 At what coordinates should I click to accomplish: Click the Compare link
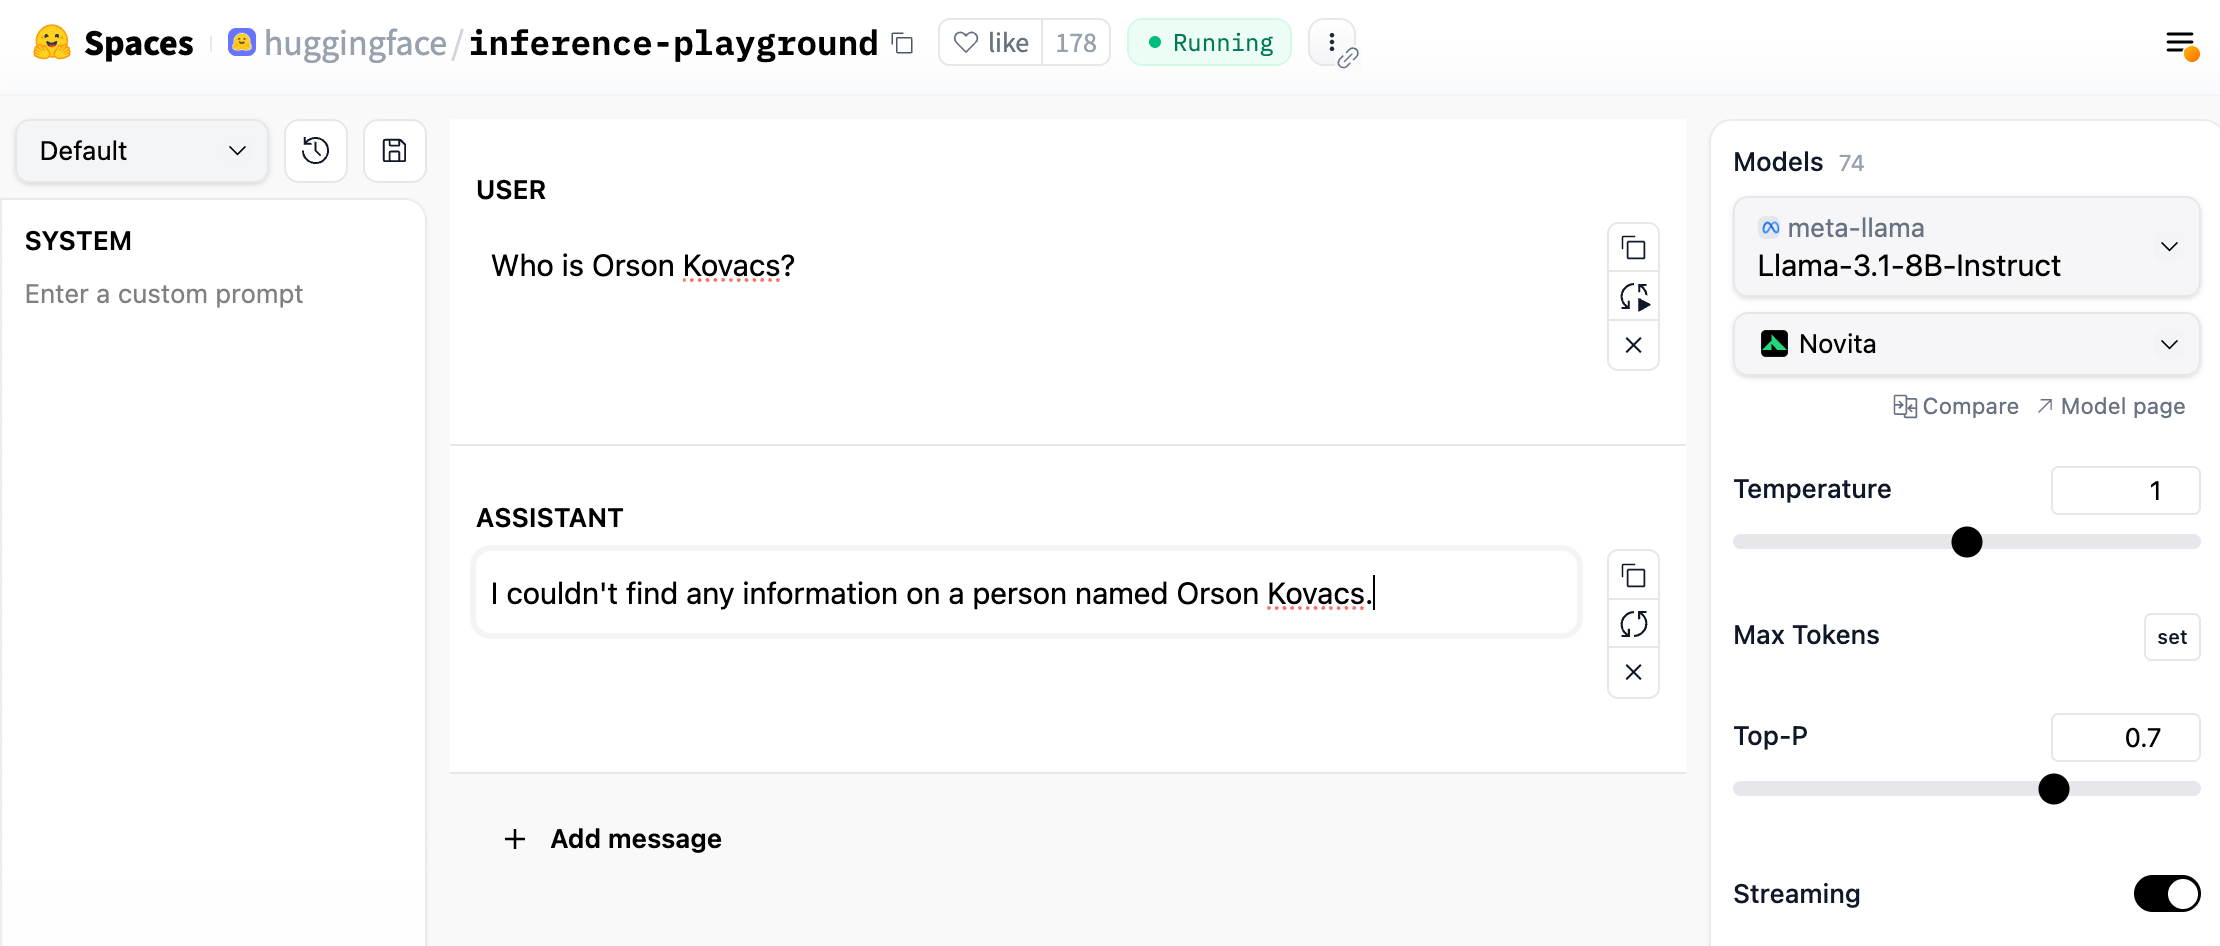[1956, 406]
